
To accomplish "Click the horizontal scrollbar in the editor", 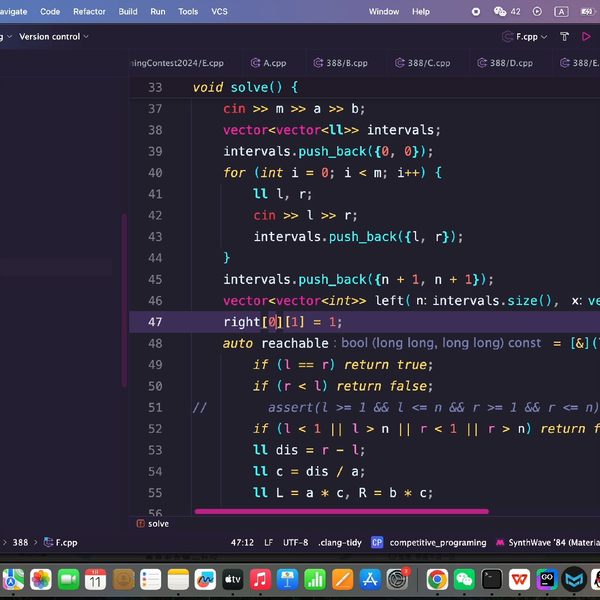I will click(340, 511).
